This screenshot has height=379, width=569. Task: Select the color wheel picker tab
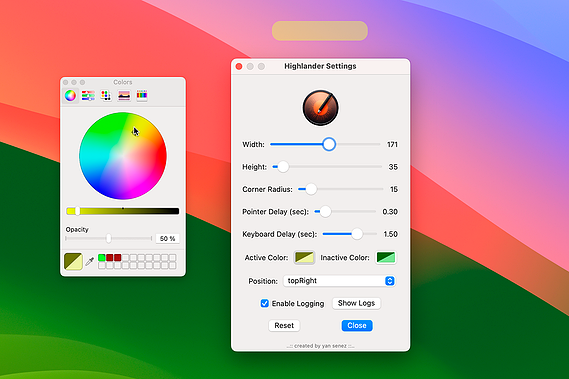tap(70, 95)
